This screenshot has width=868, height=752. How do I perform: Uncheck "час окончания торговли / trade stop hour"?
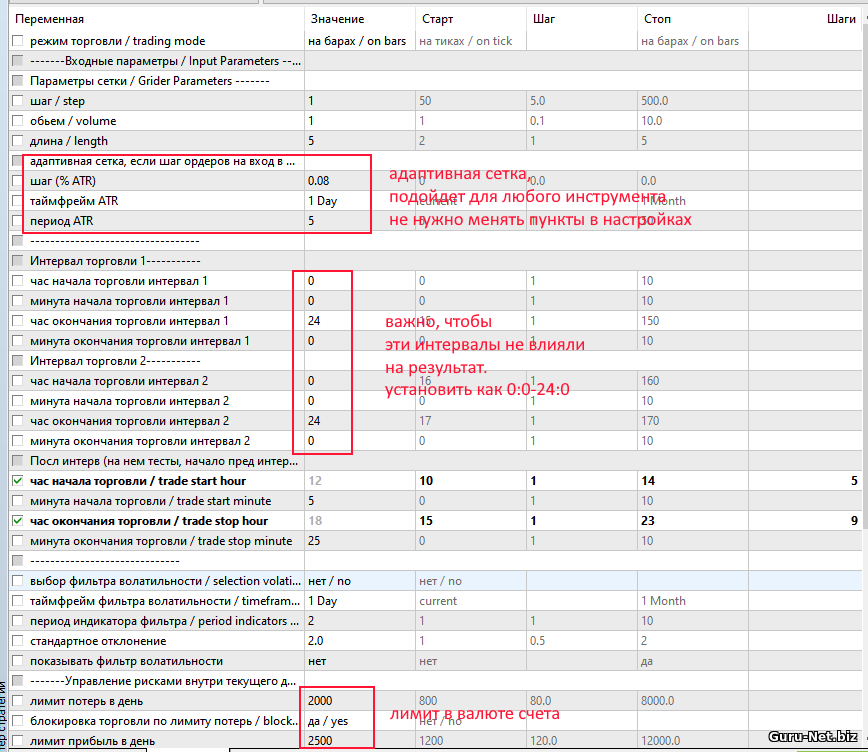click(x=17, y=521)
